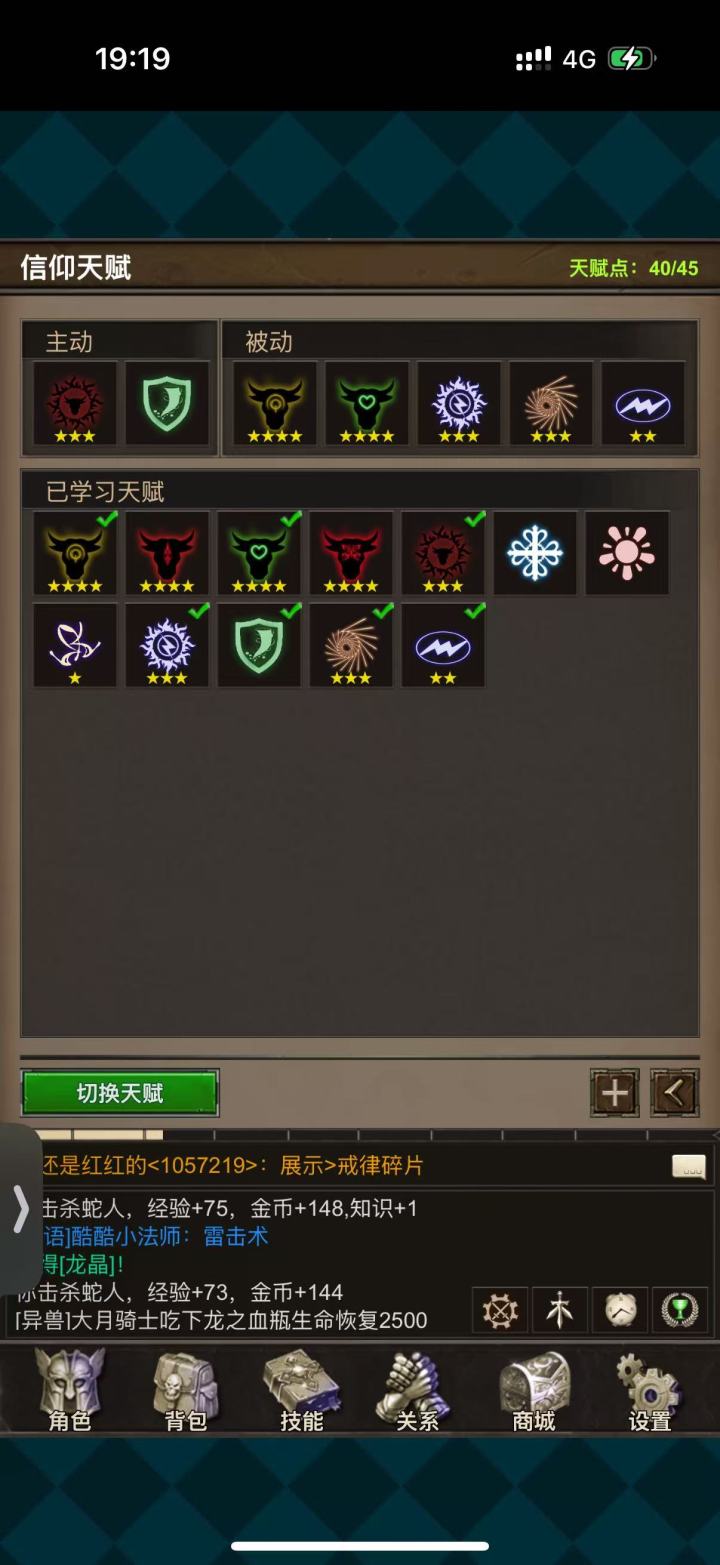The height and width of the screenshot is (1565, 720).
Task: Expand the chat window keyboard button
Action: (689, 1166)
